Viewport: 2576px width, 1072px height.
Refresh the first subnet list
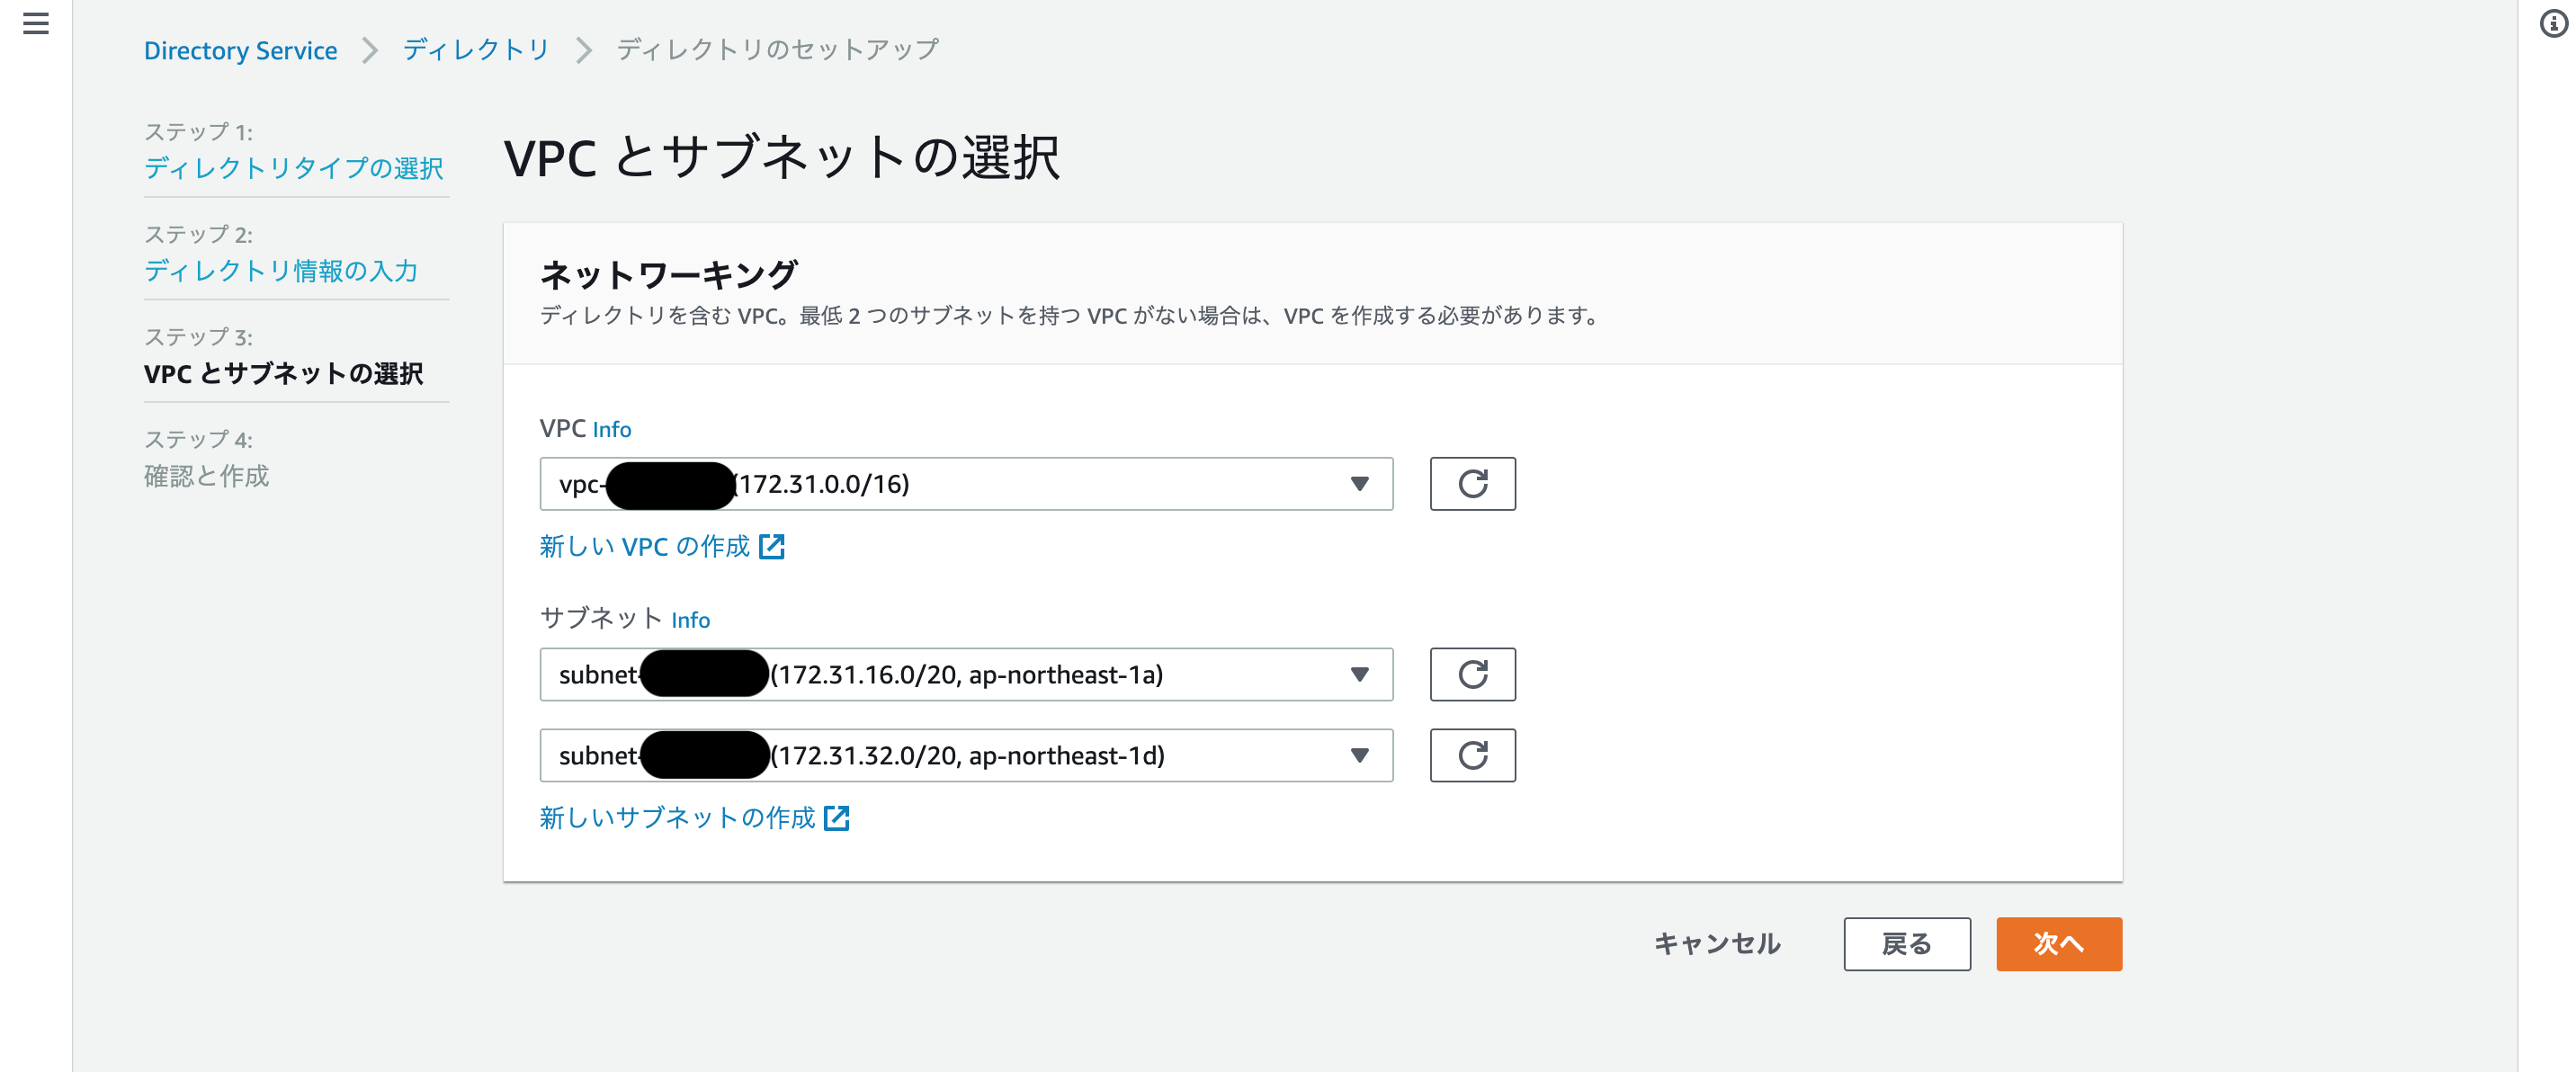tap(1472, 674)
